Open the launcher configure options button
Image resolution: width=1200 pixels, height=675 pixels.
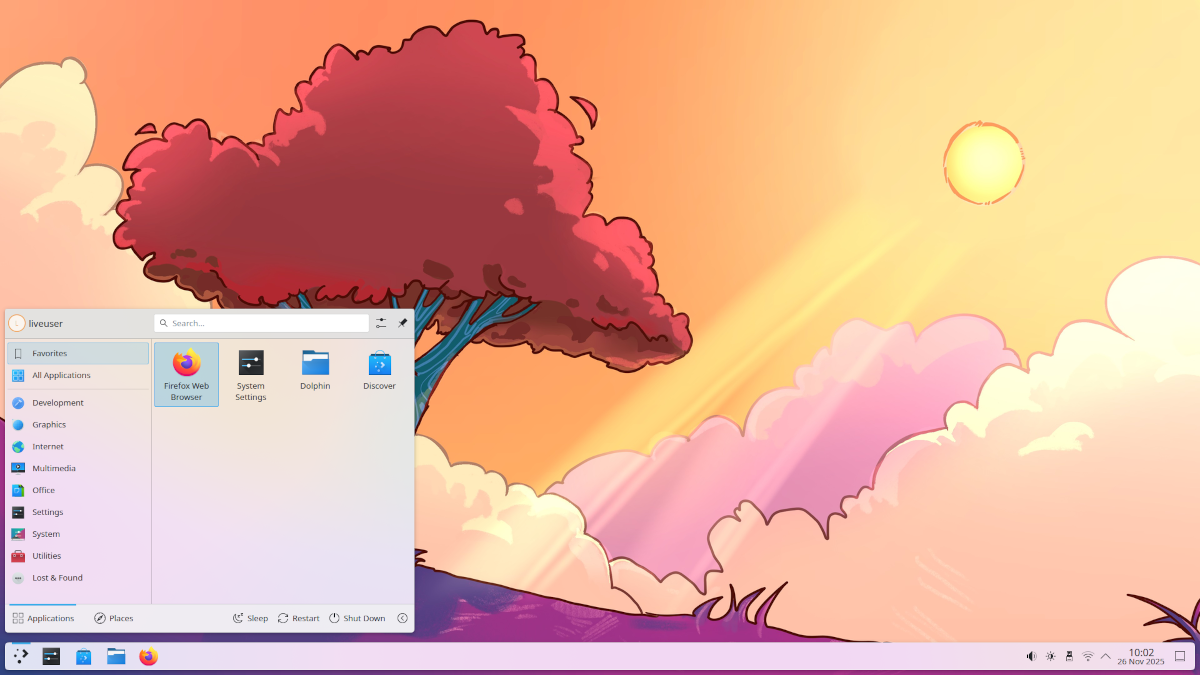[381, 323]
